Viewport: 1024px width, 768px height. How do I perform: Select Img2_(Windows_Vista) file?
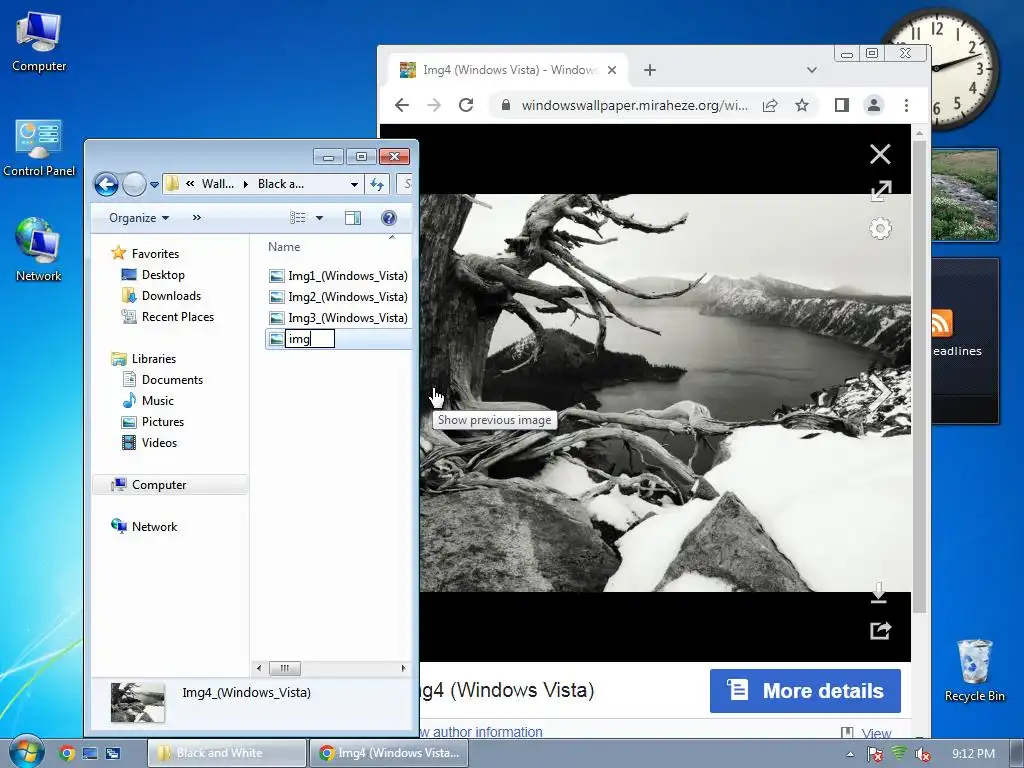(x=339, y=296)
